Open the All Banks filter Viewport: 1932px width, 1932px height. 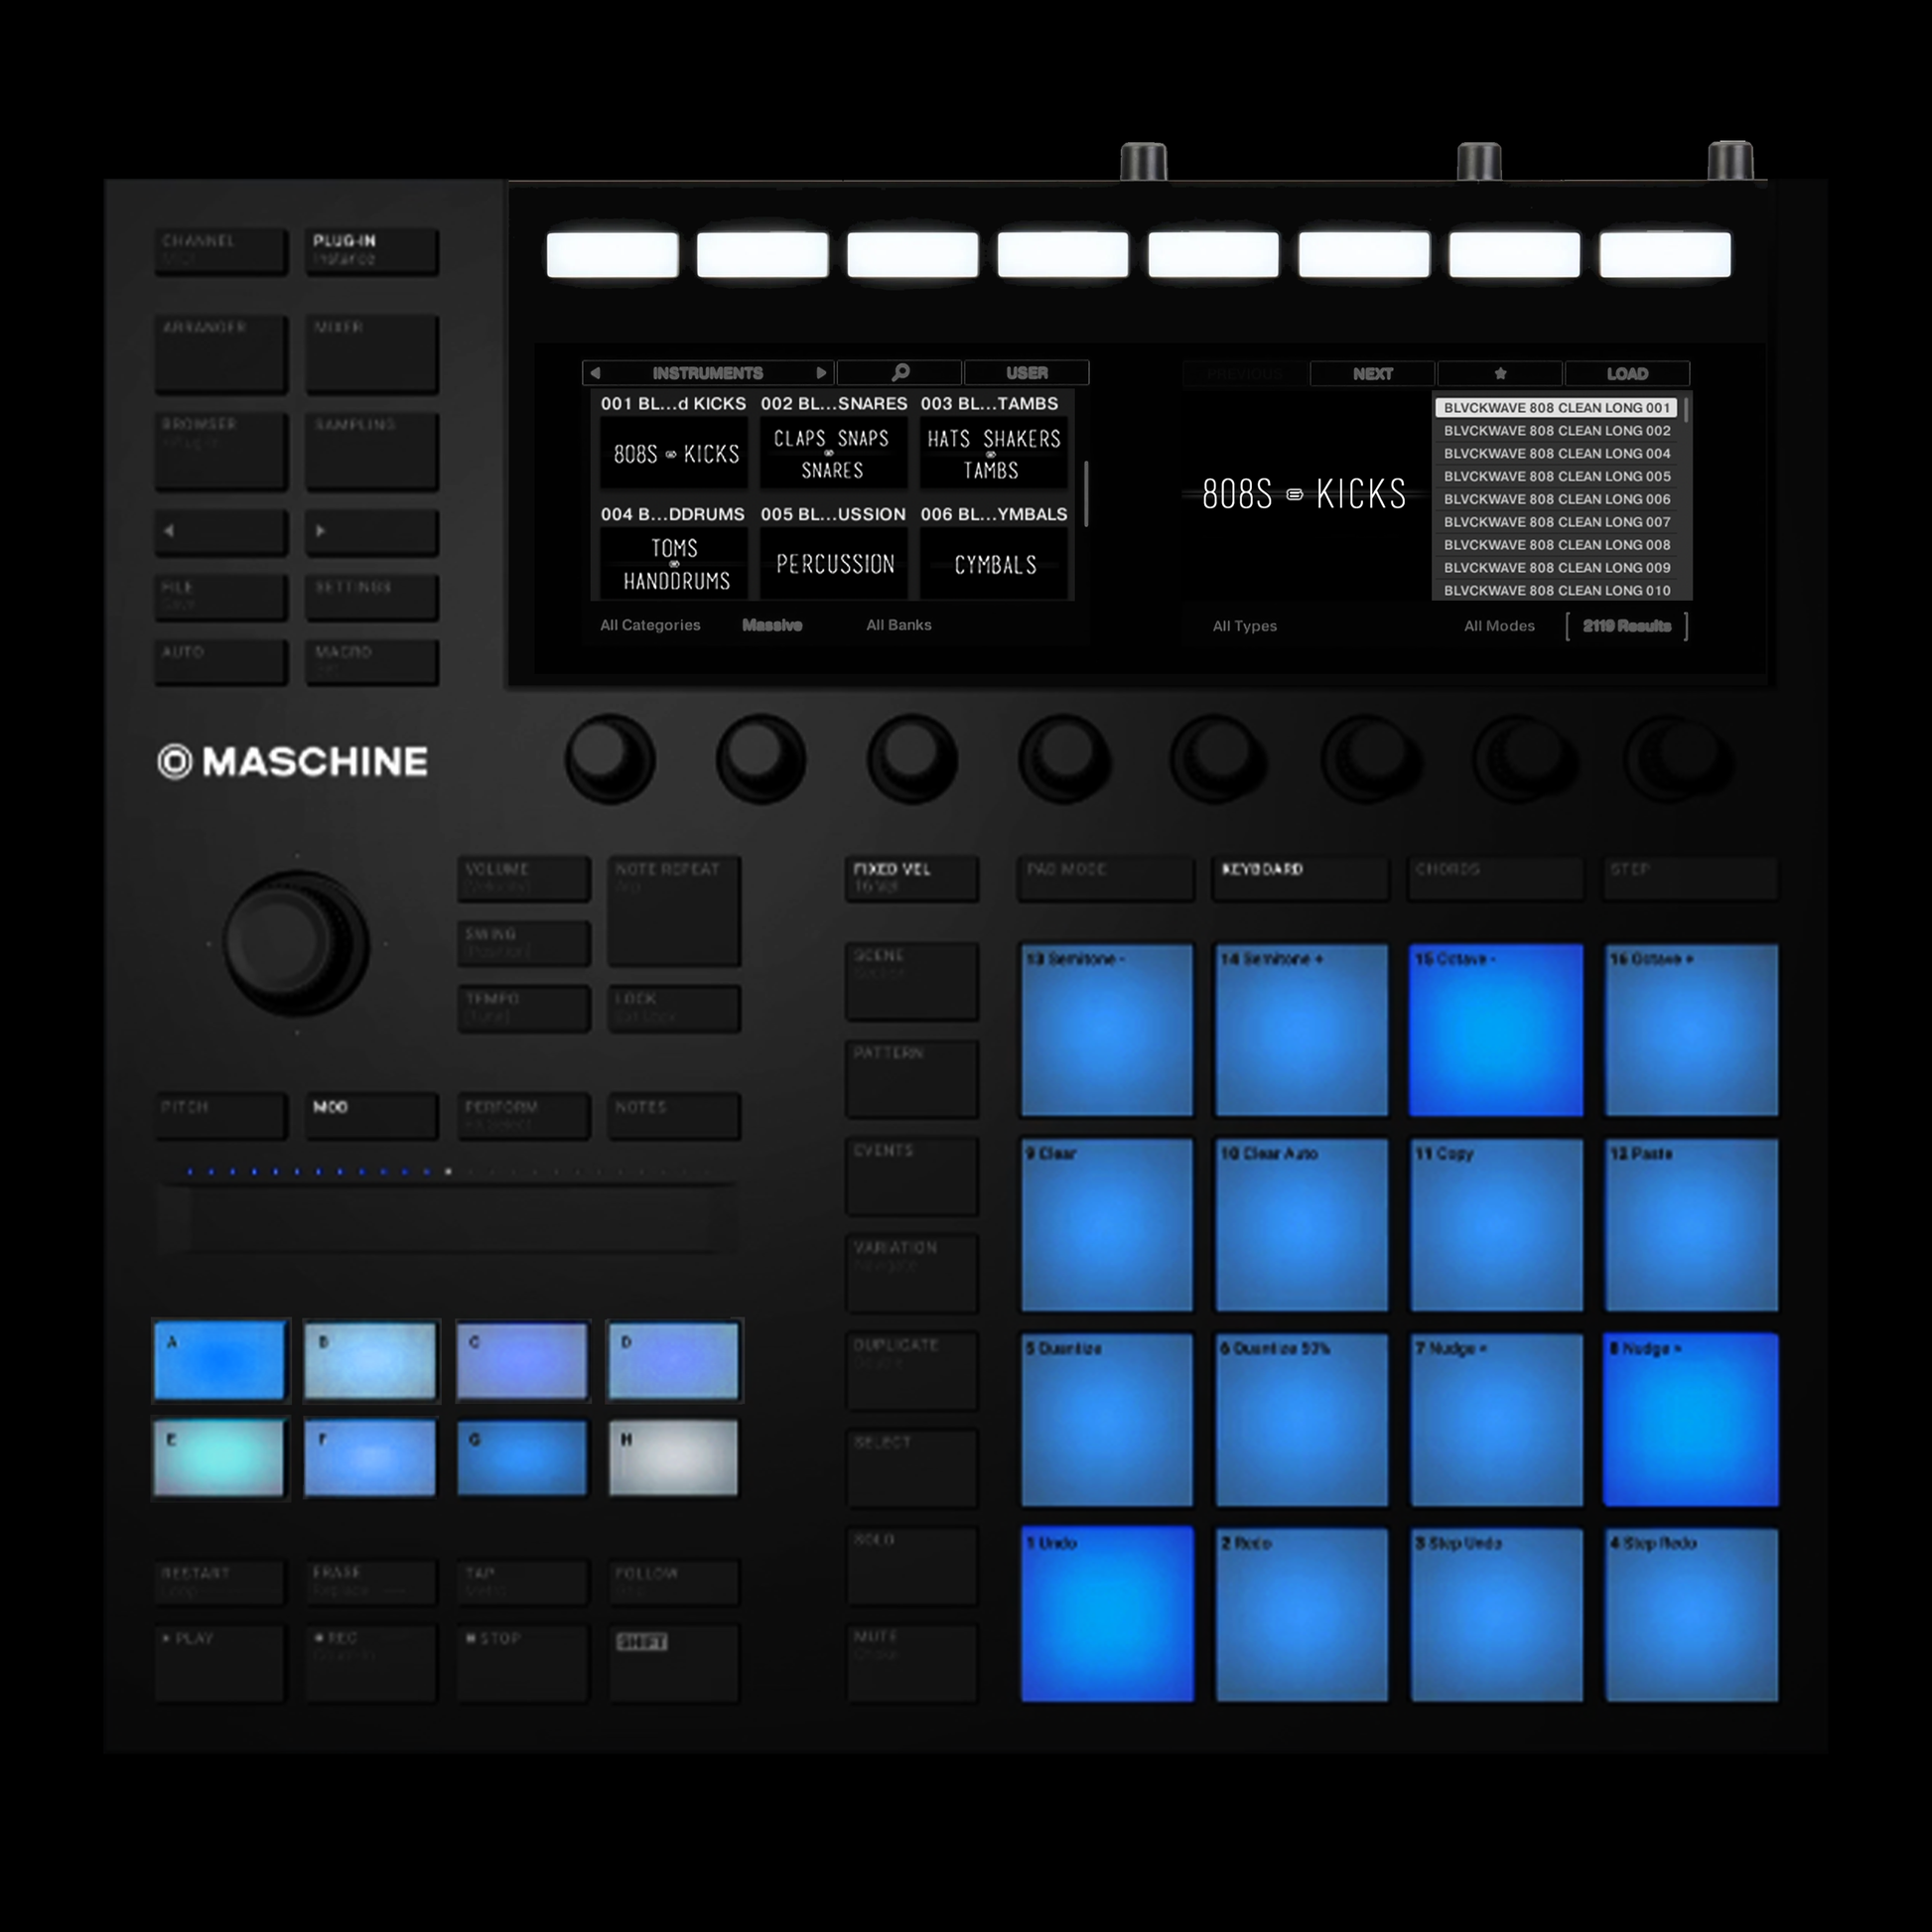[x=898, y=625]
